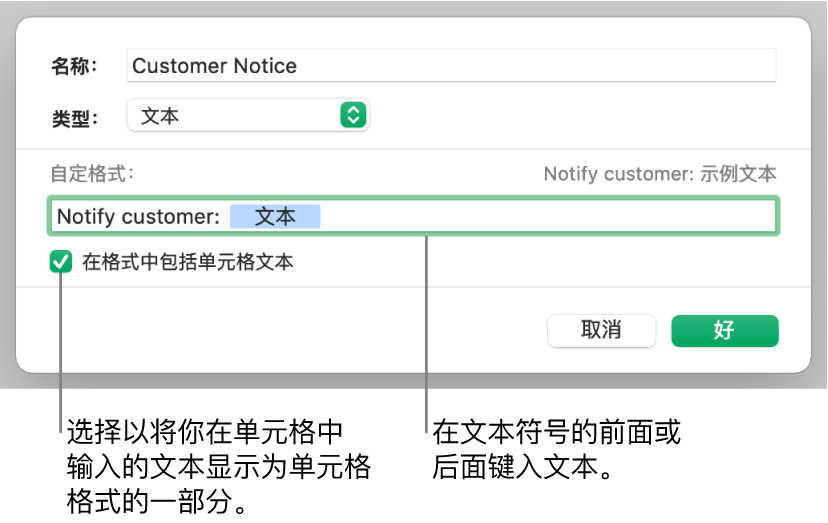Click the checkbox label 在格式中包括单元格文本
Viewport: 828px width, 523px height.
187,262
